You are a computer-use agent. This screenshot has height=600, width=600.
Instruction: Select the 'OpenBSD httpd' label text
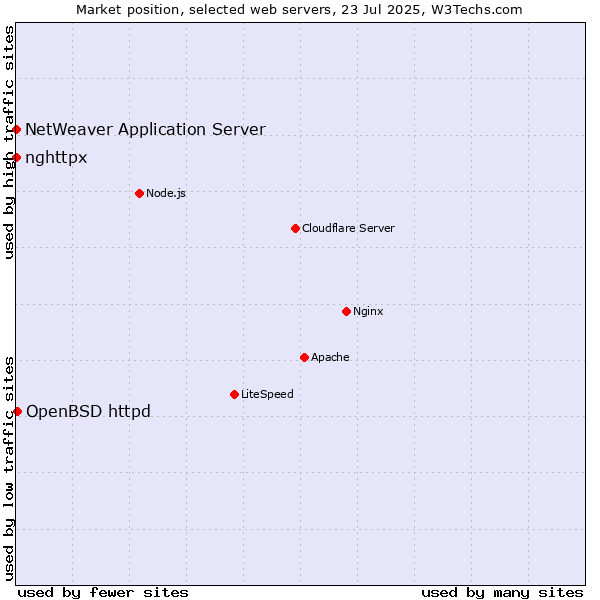88,412
